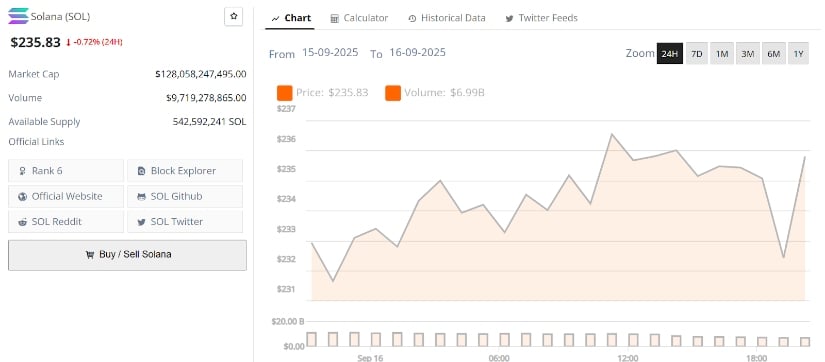Toggle the Price series legend swatch
The height and width of the screenshot is (362, 825).
(285, 93)
